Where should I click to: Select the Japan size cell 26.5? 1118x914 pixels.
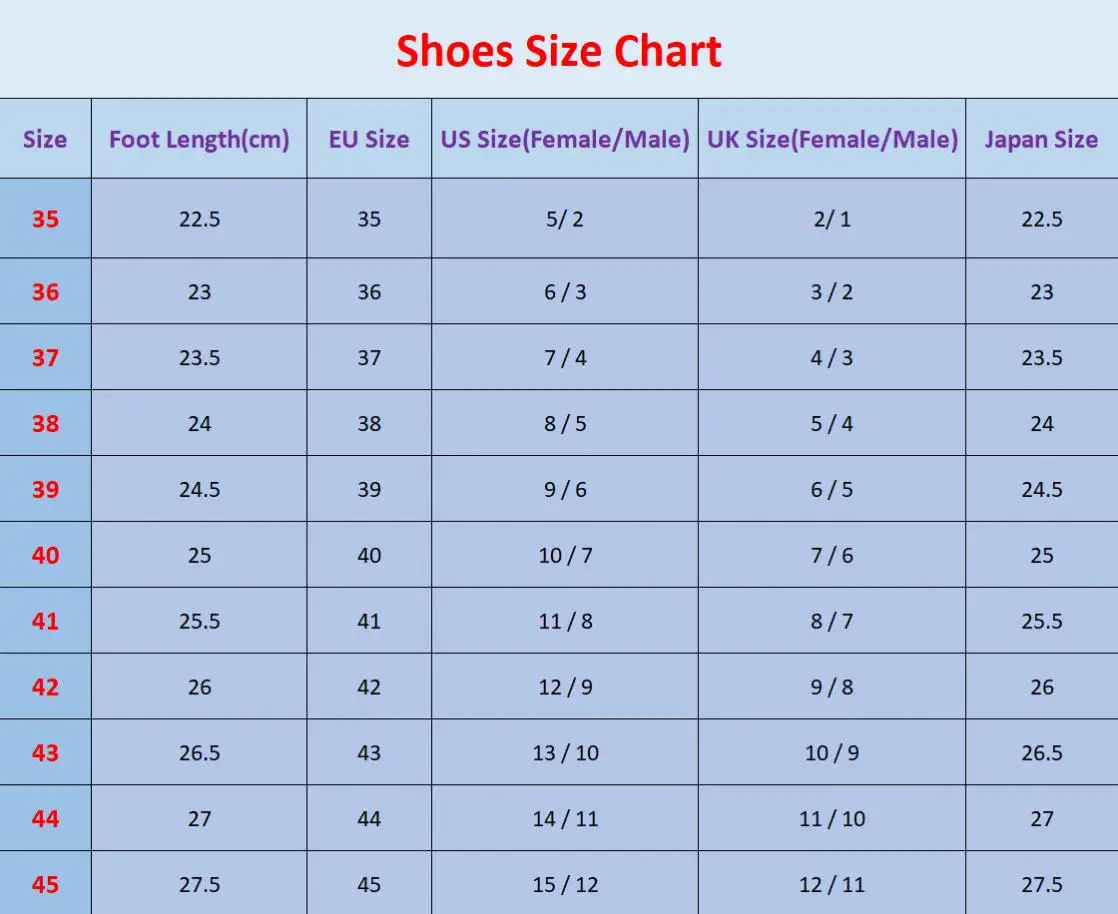point(1042,753)
